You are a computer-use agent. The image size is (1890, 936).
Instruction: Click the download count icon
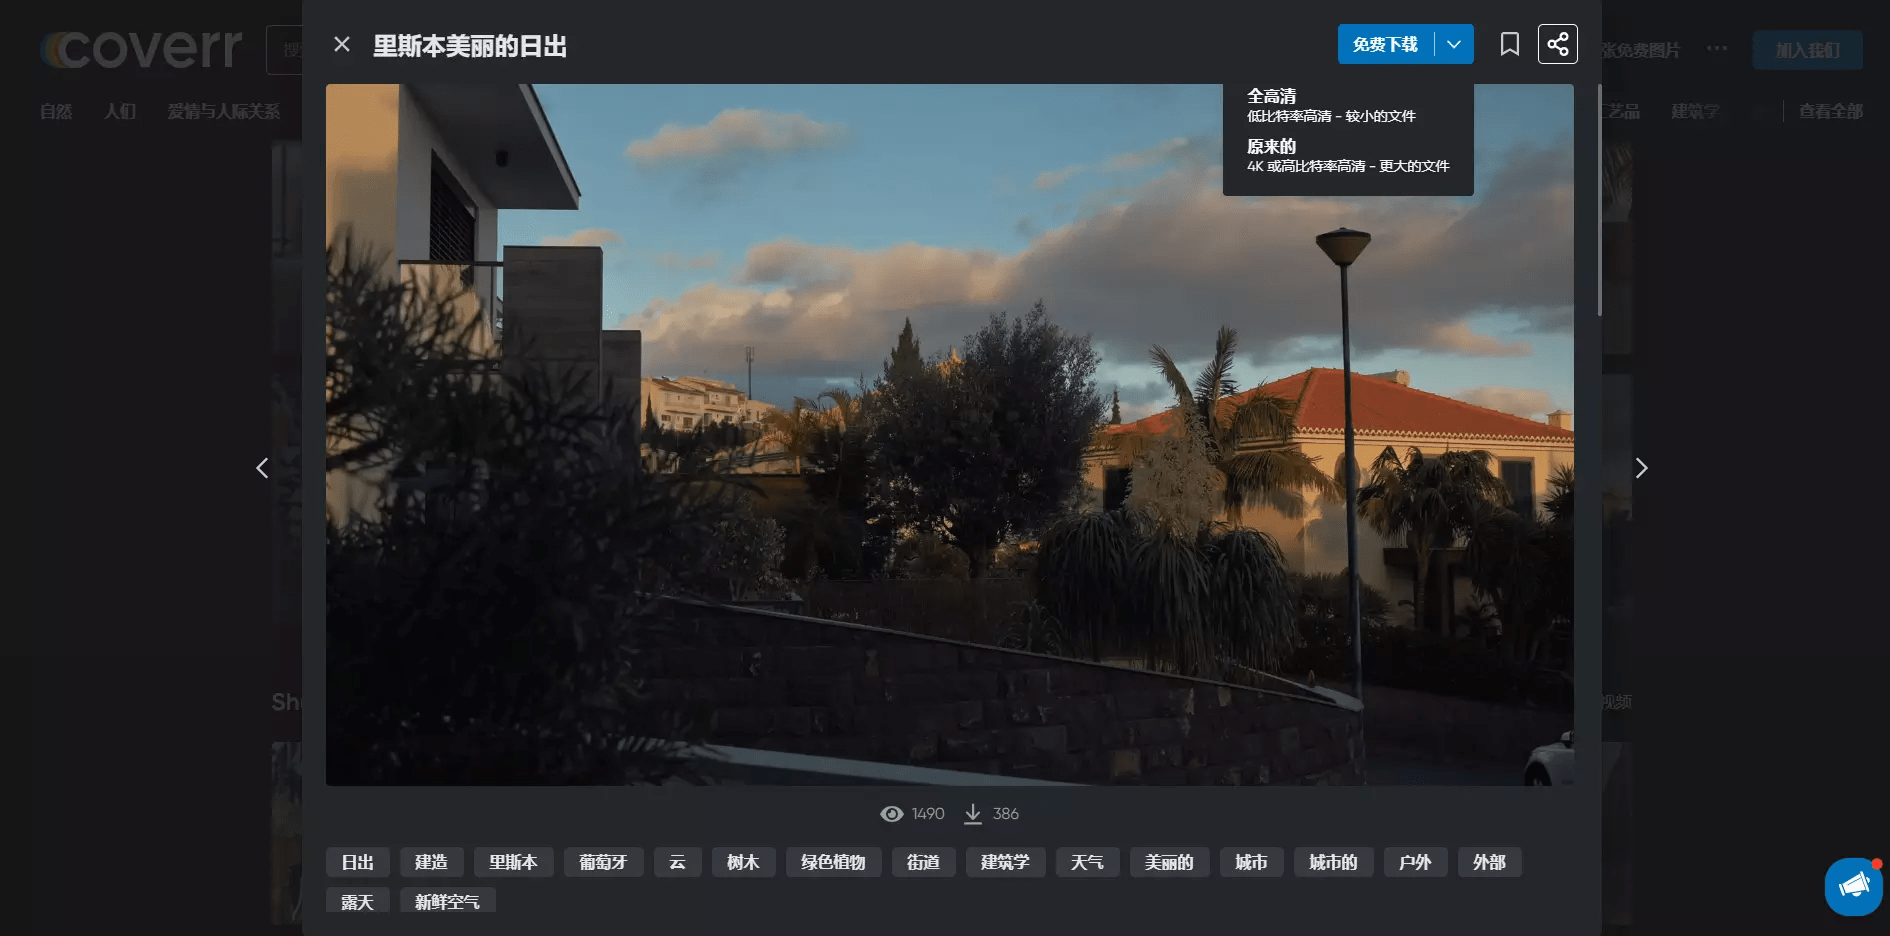(x=972, y=814)
